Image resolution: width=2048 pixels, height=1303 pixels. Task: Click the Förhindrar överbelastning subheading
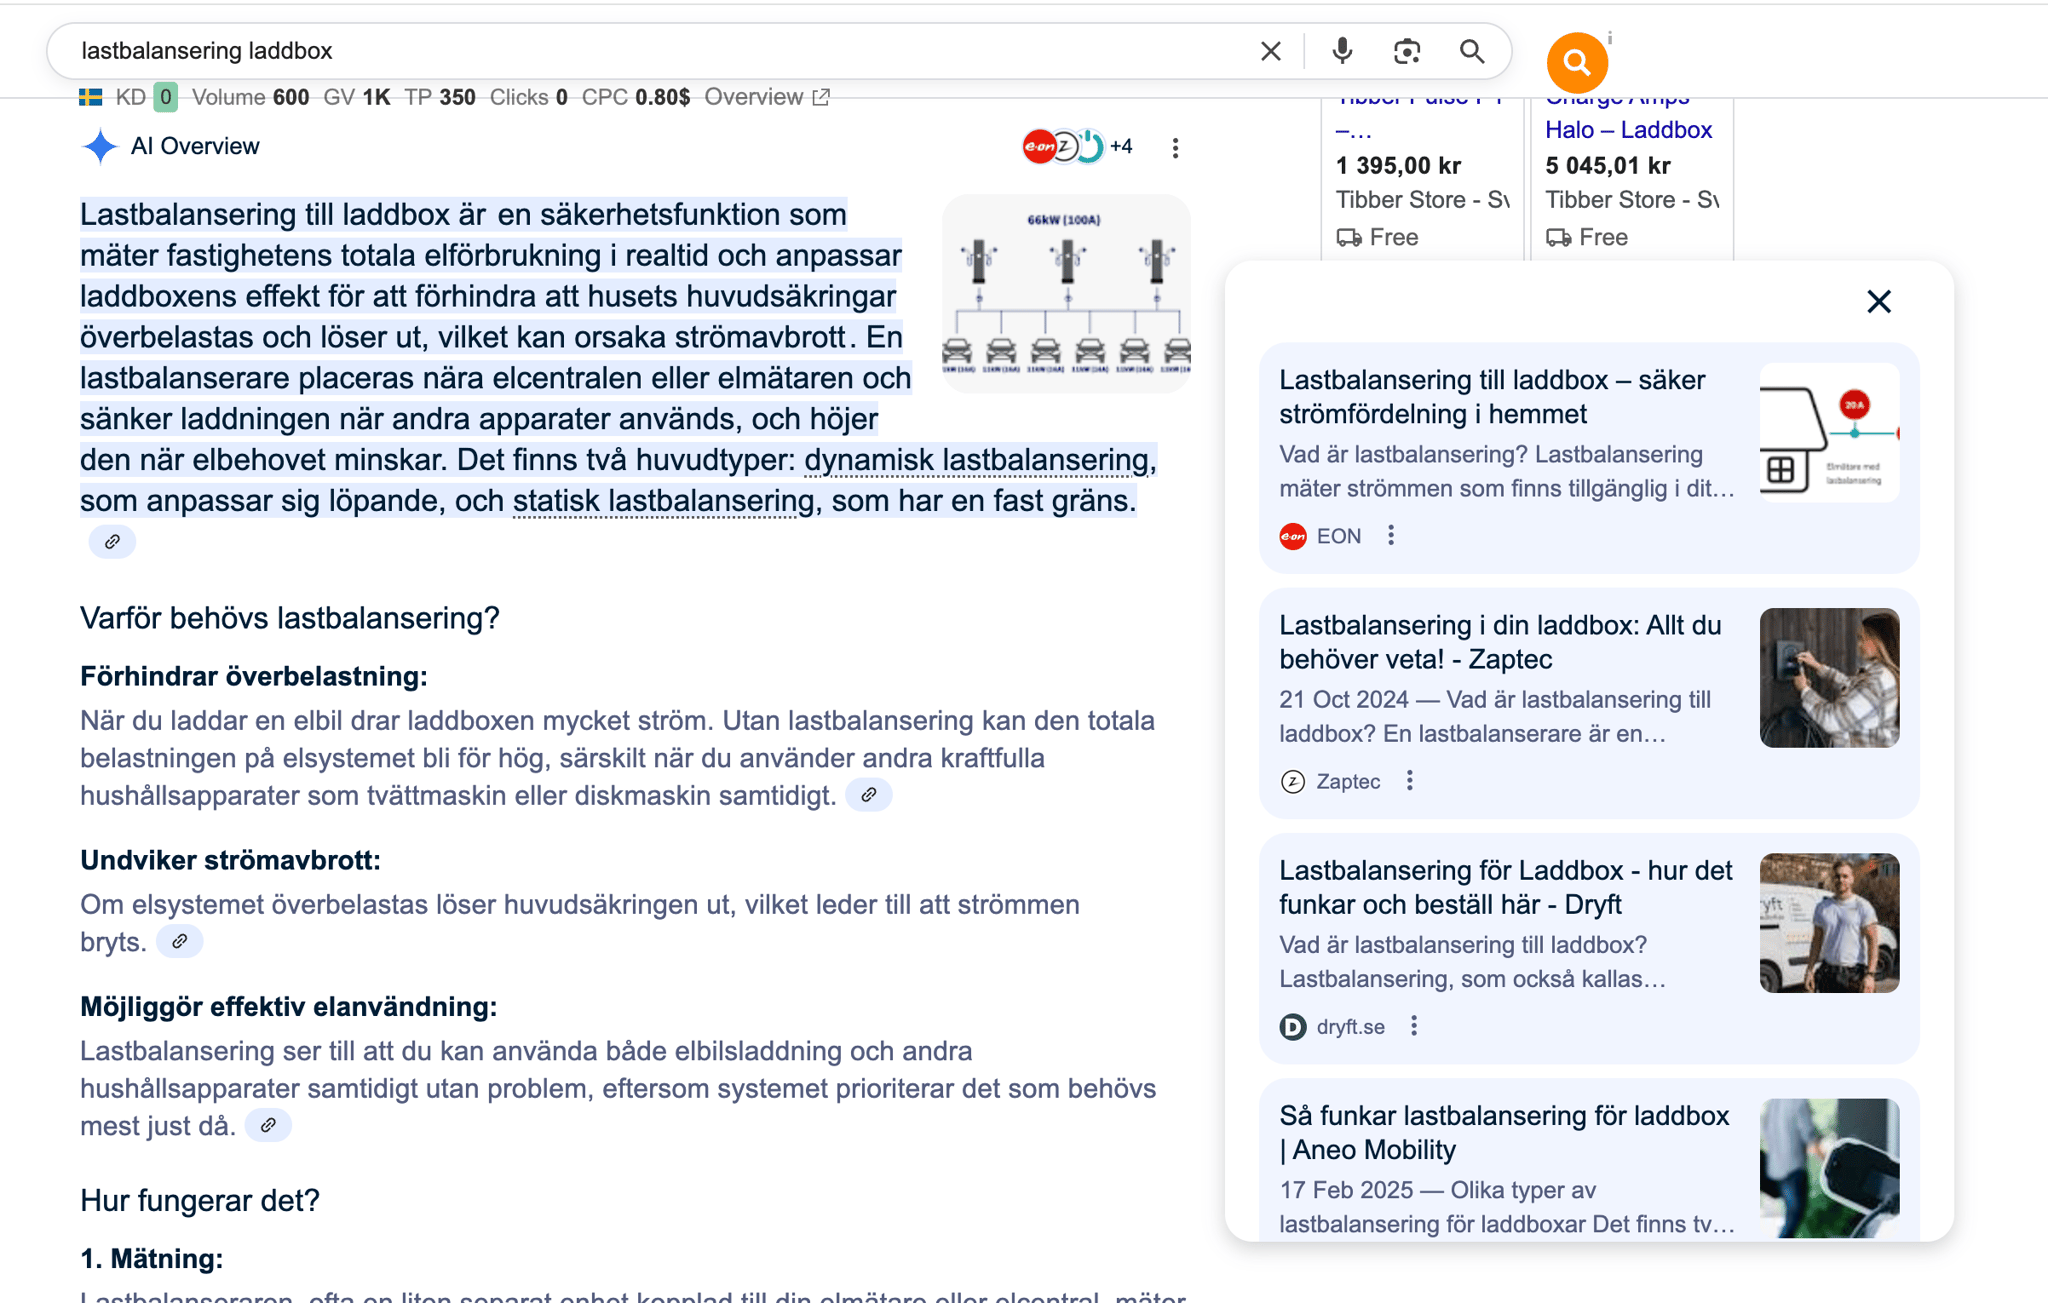point(254,676)
